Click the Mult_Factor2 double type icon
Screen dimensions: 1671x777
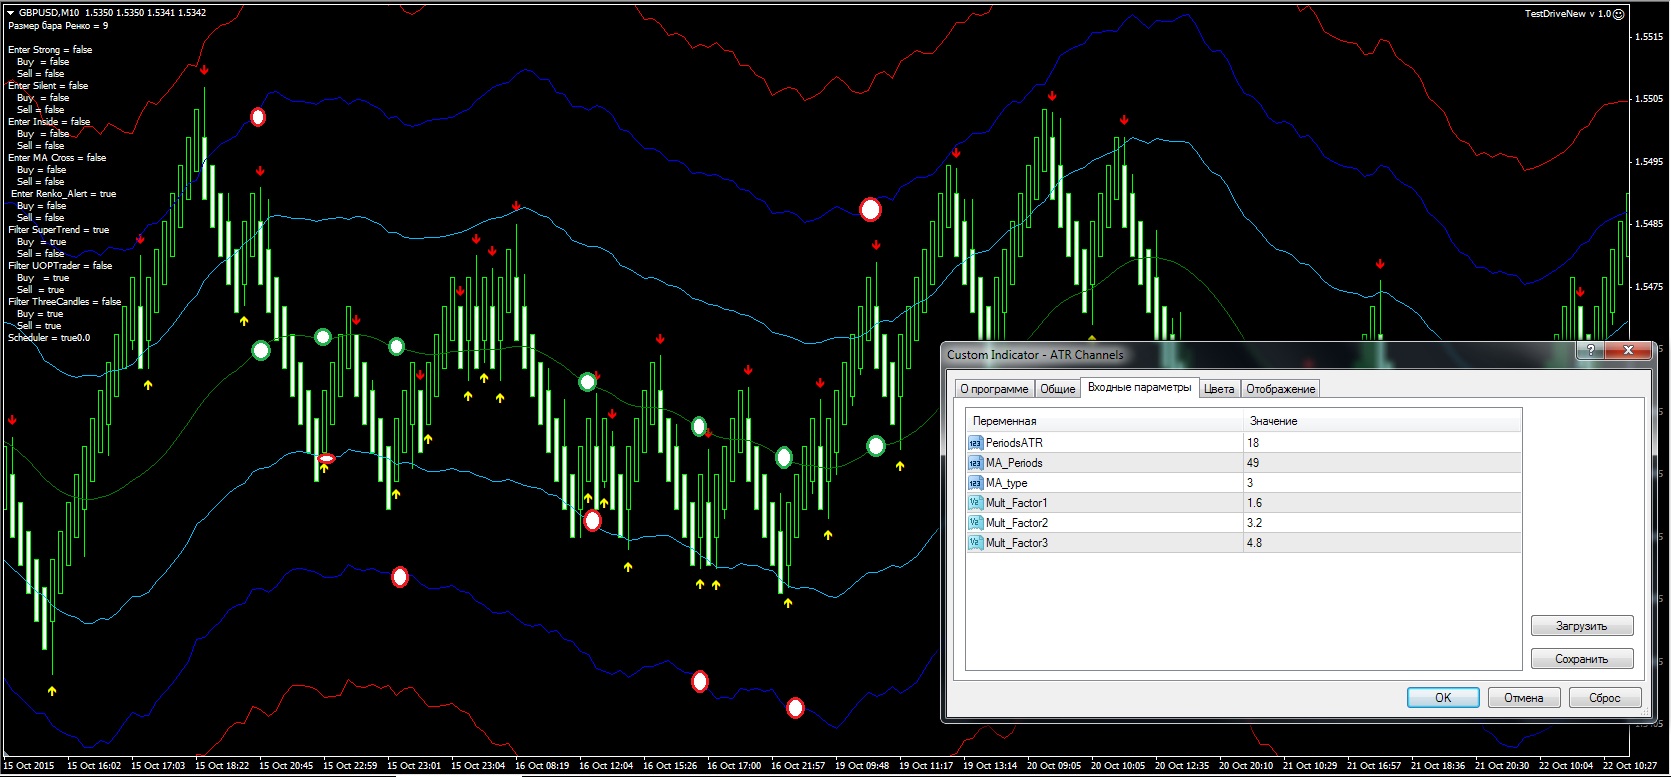click(x=975, y=523)
